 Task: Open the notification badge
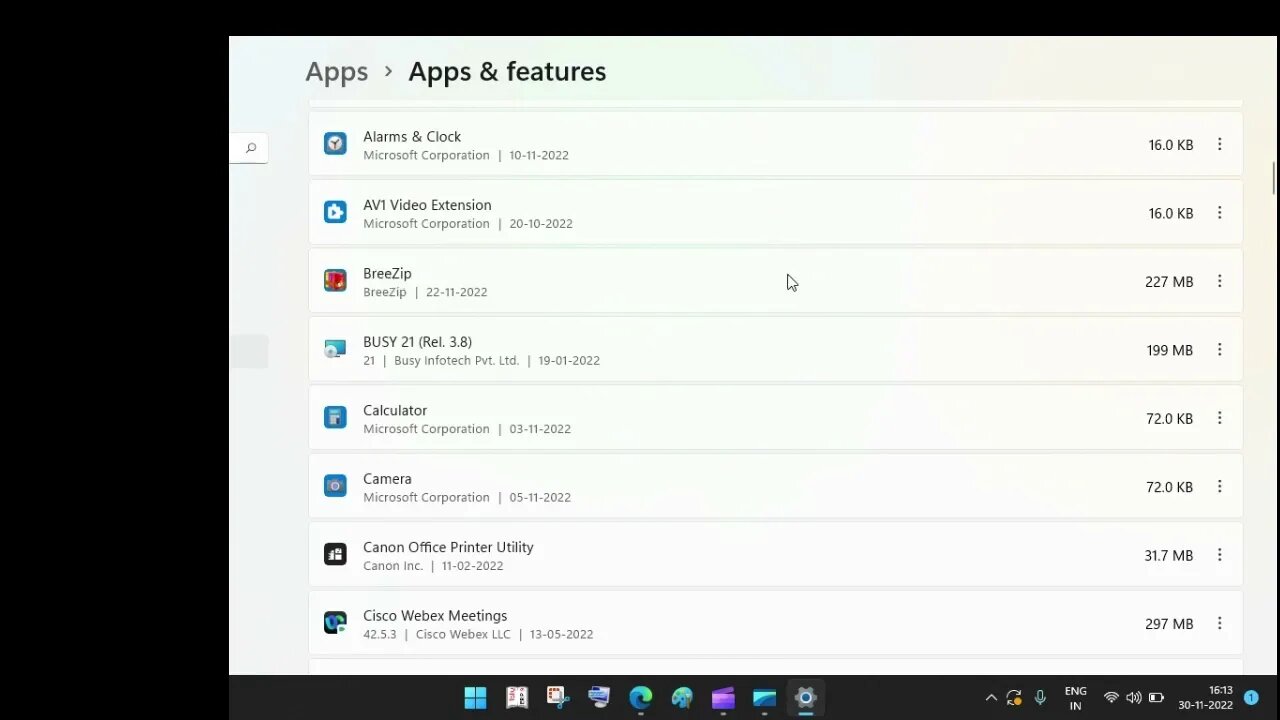[x=1251, y=697]
